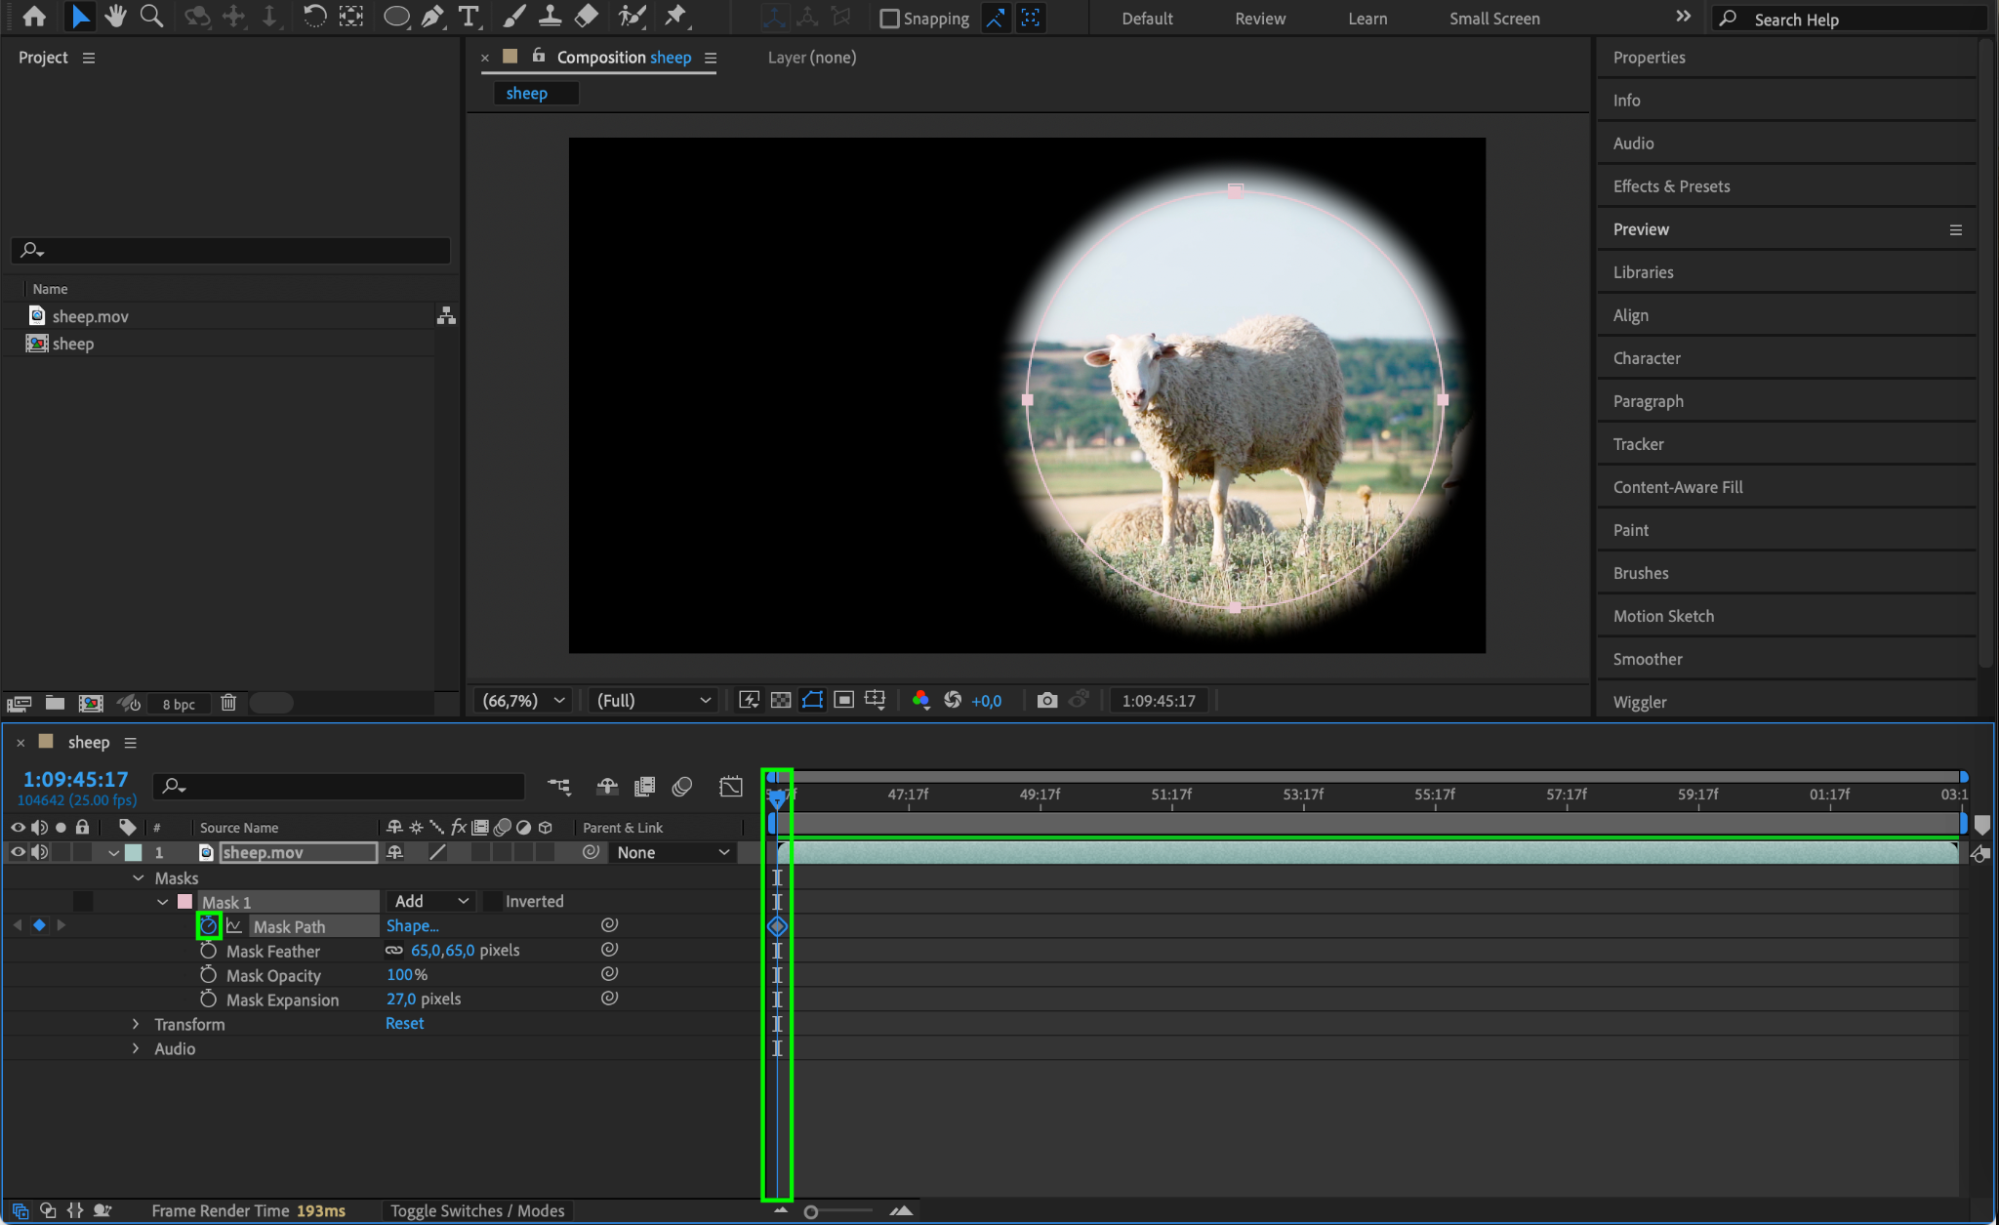Select the Hand tool

[116, 17]
